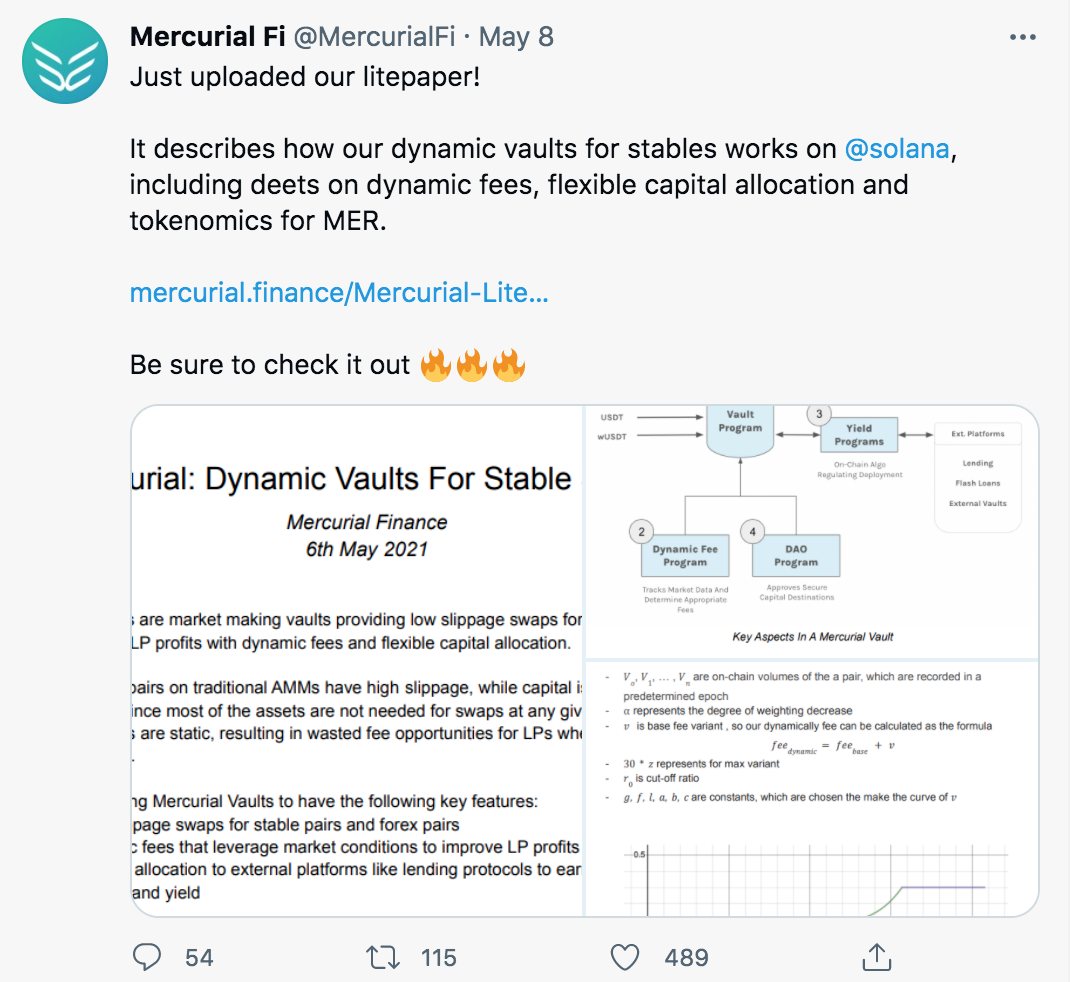Open the litepaper title page image
Viewport: 1074px width, 982px height.
click(357, 660)
